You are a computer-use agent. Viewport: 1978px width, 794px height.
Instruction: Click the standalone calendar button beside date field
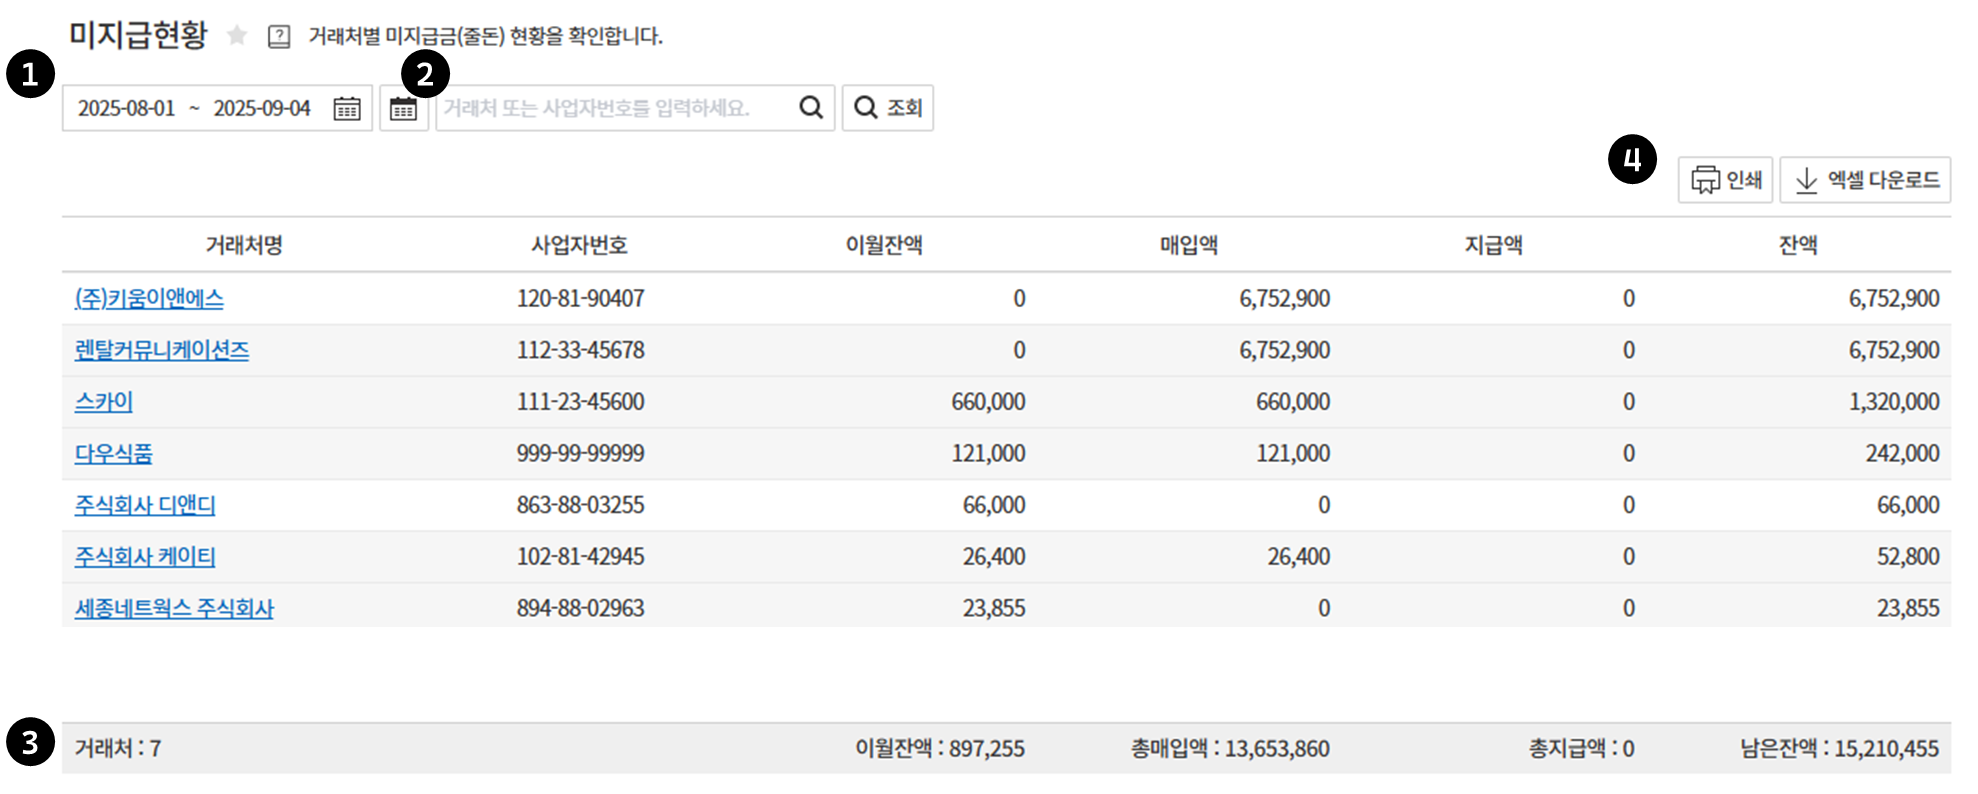[403, 109]
